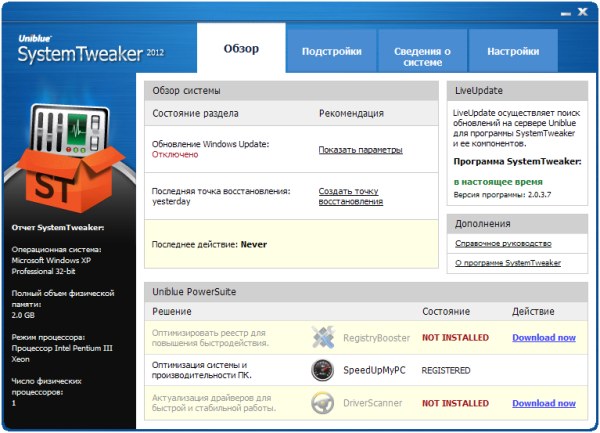600x433 pixels.
Task: Minimize the SystemTweaker window
Action: click(563, 11)
